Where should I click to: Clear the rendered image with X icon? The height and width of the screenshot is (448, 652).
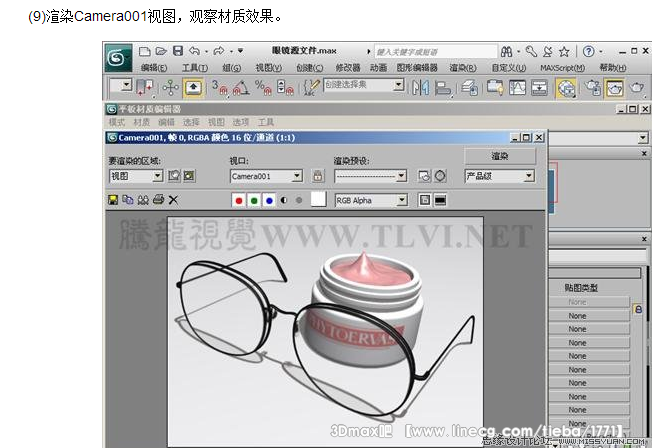[173, 200]
